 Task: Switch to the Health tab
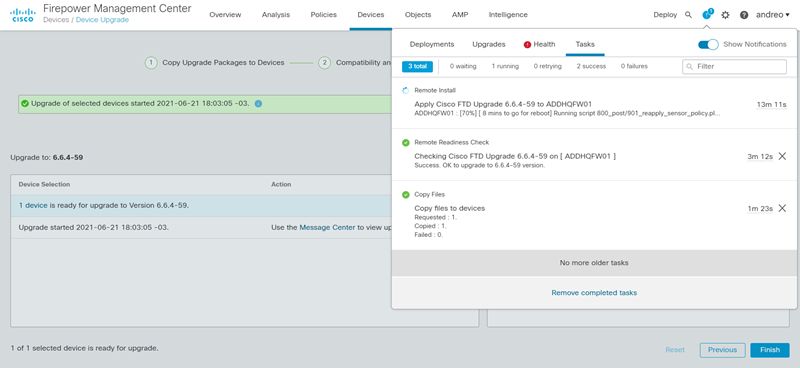point(539,44)
